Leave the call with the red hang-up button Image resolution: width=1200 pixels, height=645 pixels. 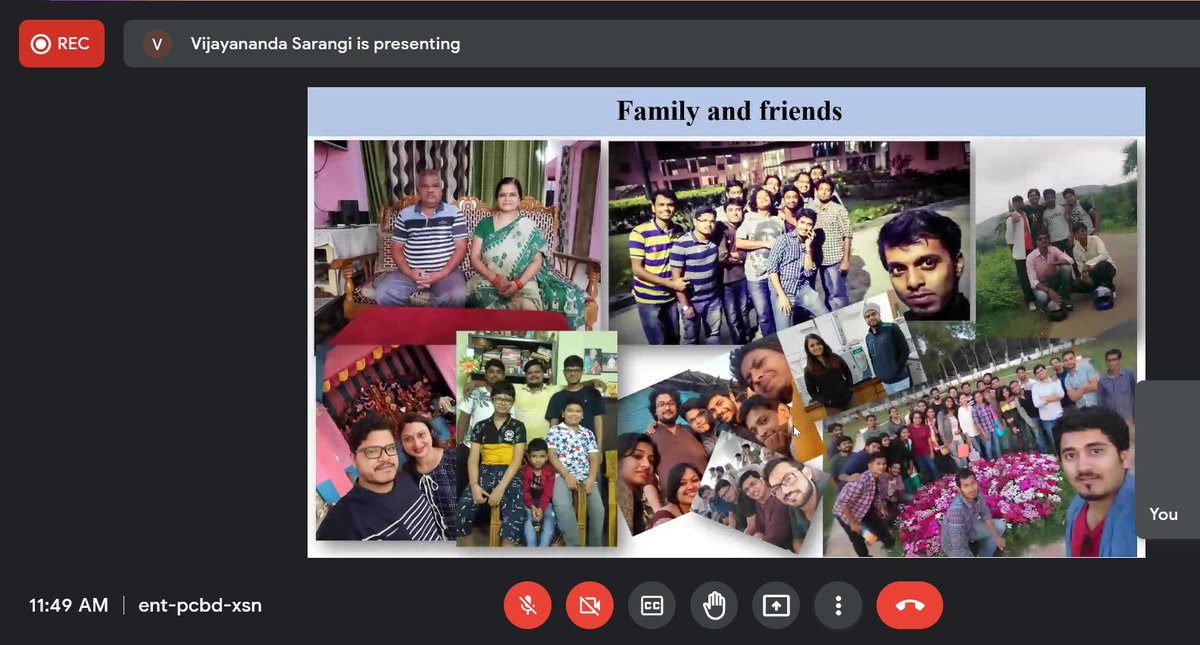(910, 605)
